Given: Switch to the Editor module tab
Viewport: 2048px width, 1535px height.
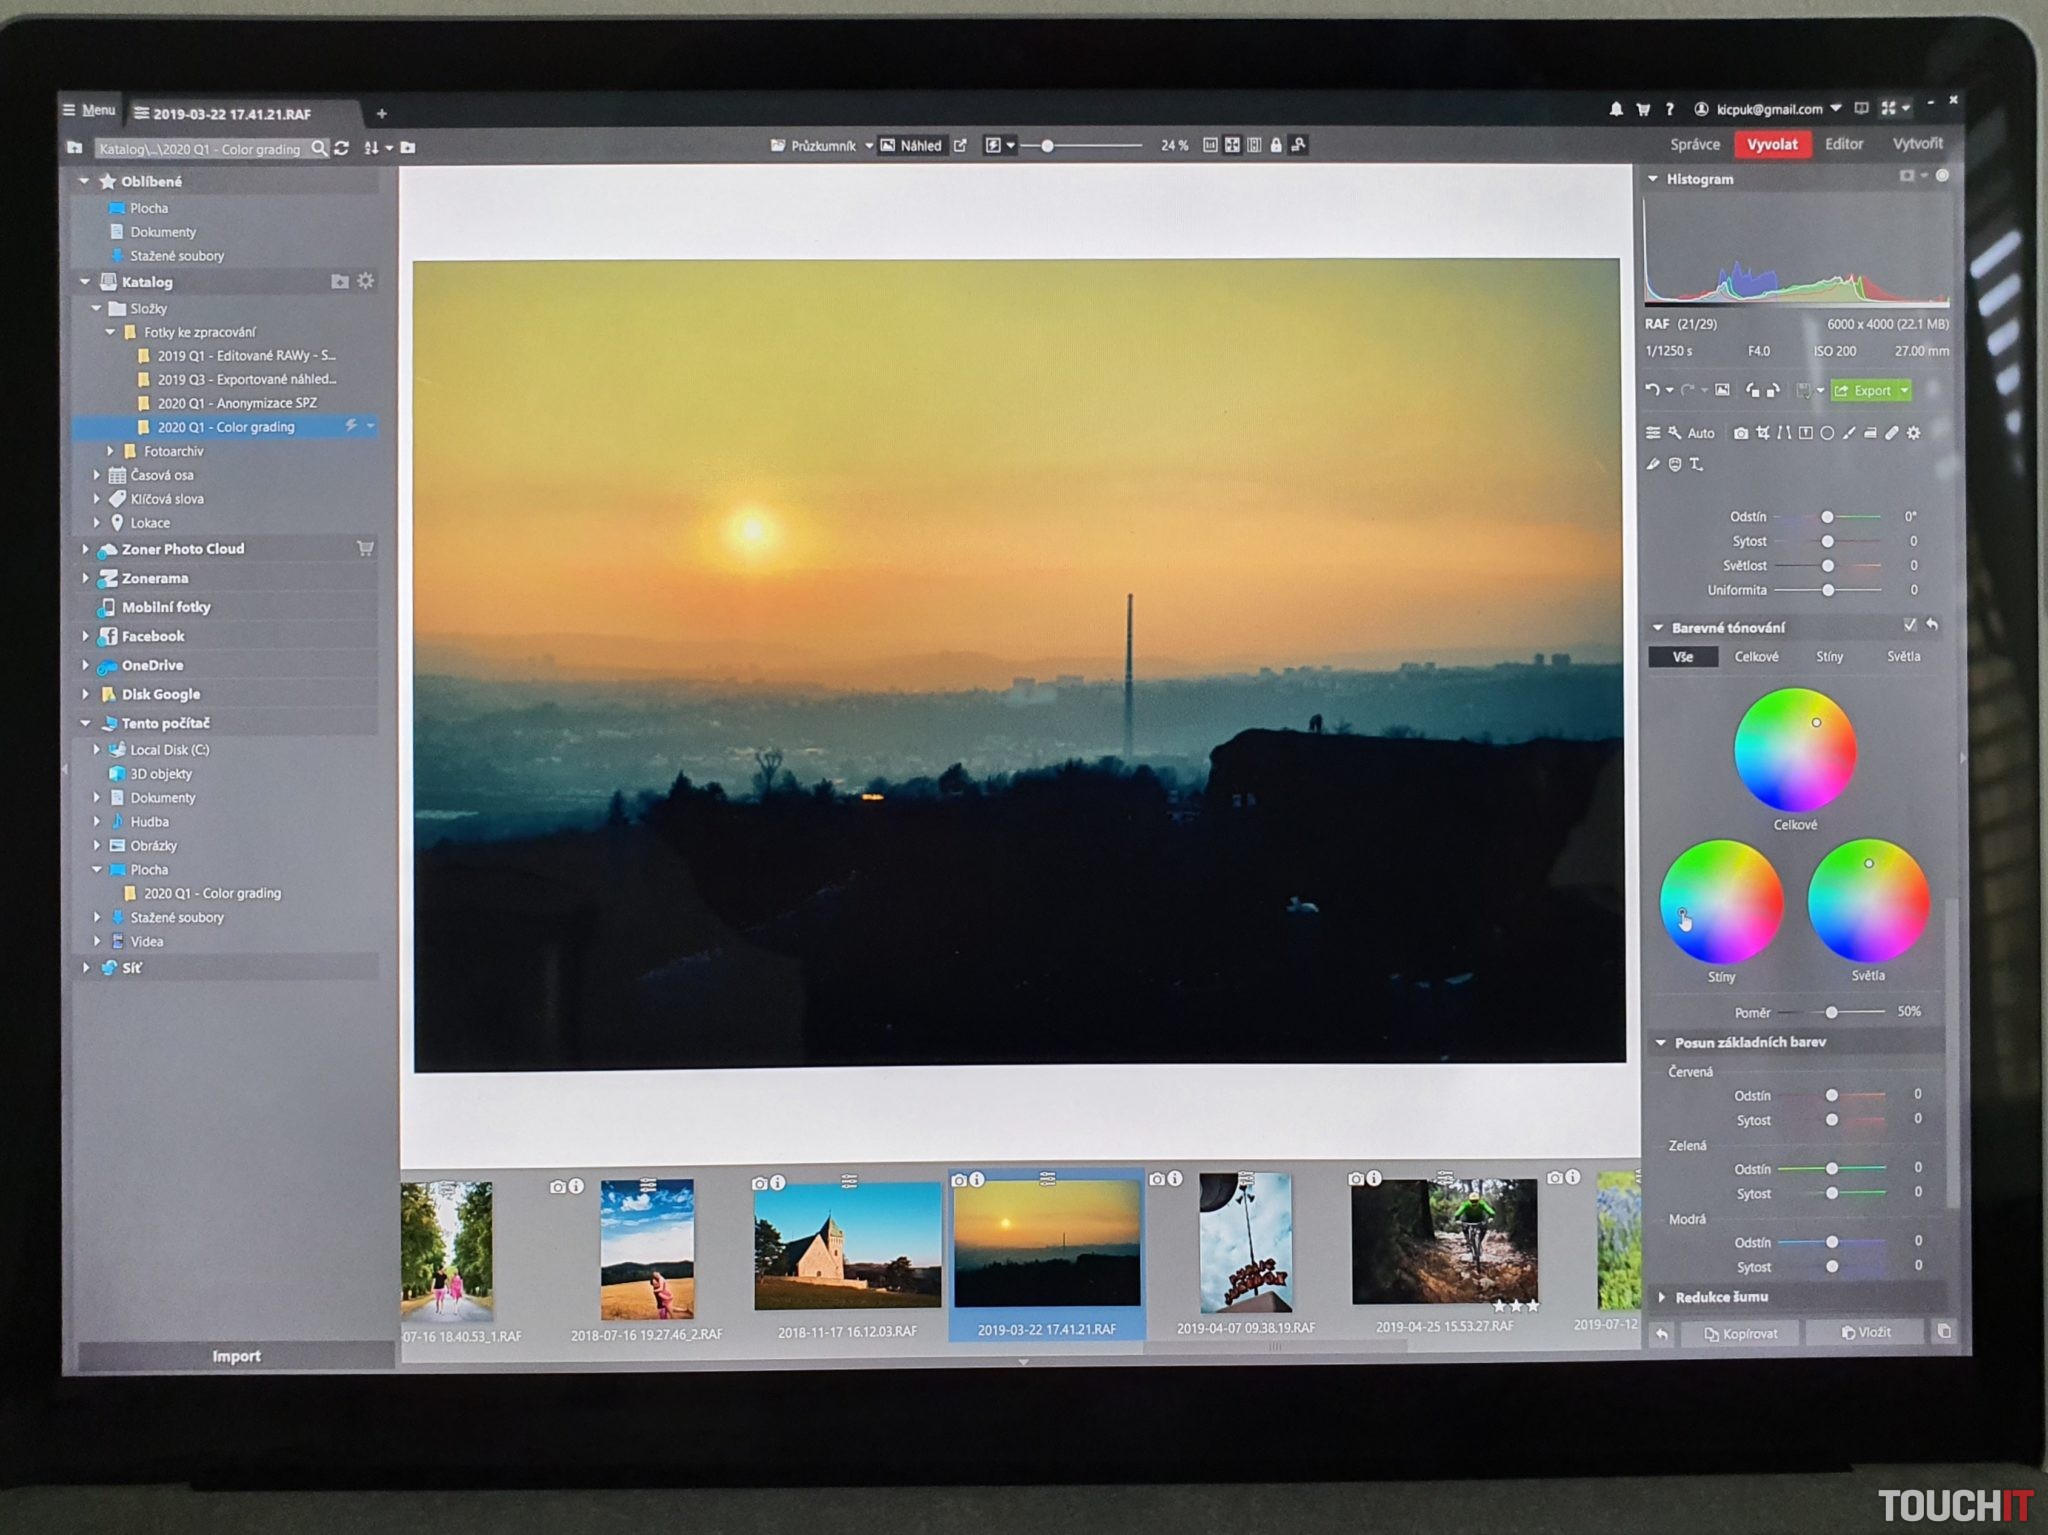Looking at the screenshot, I should (1843, 144).
